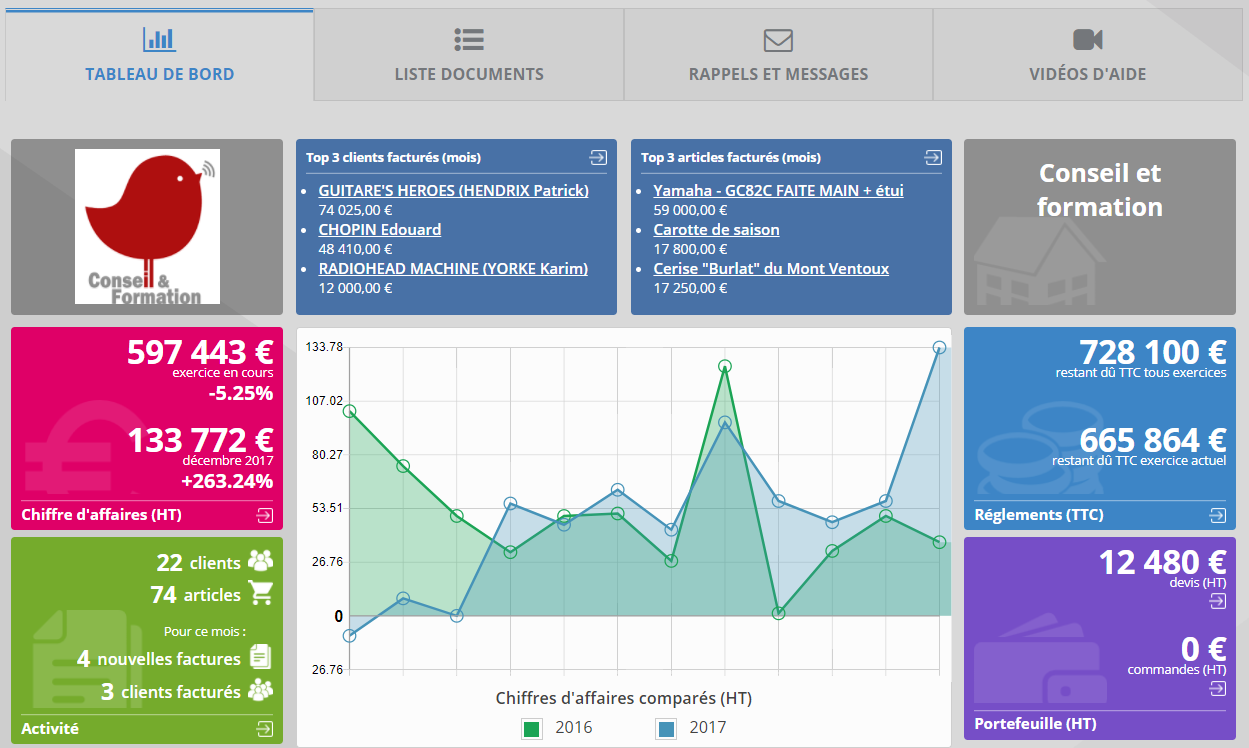
Task: Click the 3 clients facturés text
Action: coord(171,691)
